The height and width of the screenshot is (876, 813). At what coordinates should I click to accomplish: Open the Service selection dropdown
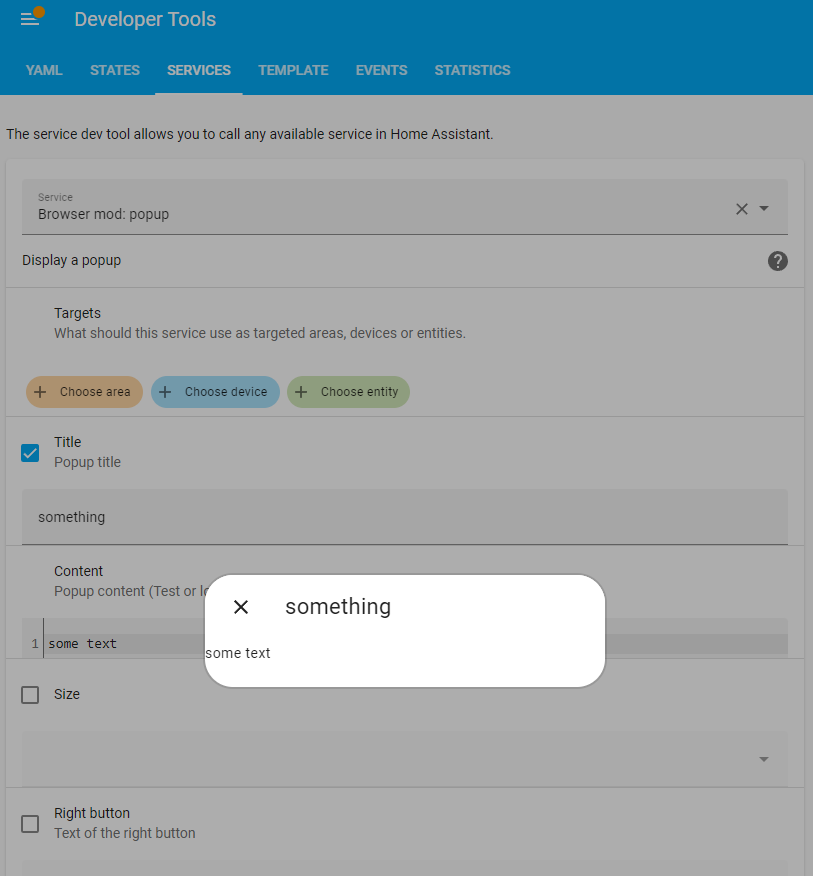[762, 209]
